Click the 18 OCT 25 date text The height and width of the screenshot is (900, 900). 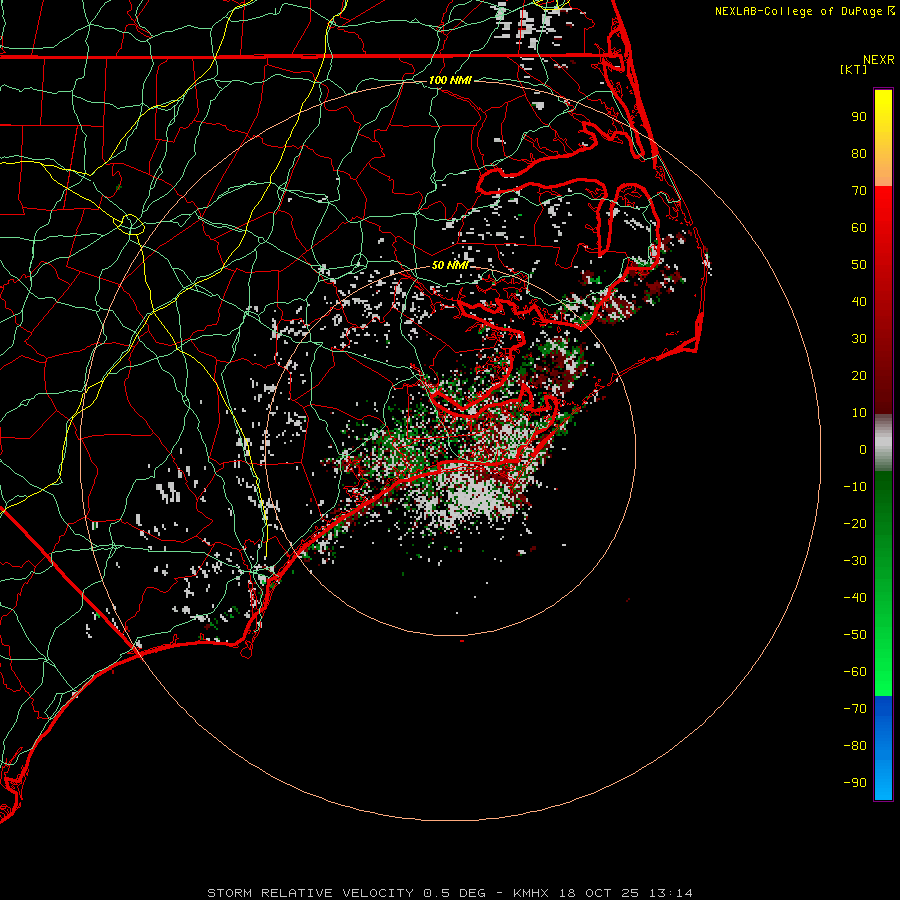click(599, 893)
